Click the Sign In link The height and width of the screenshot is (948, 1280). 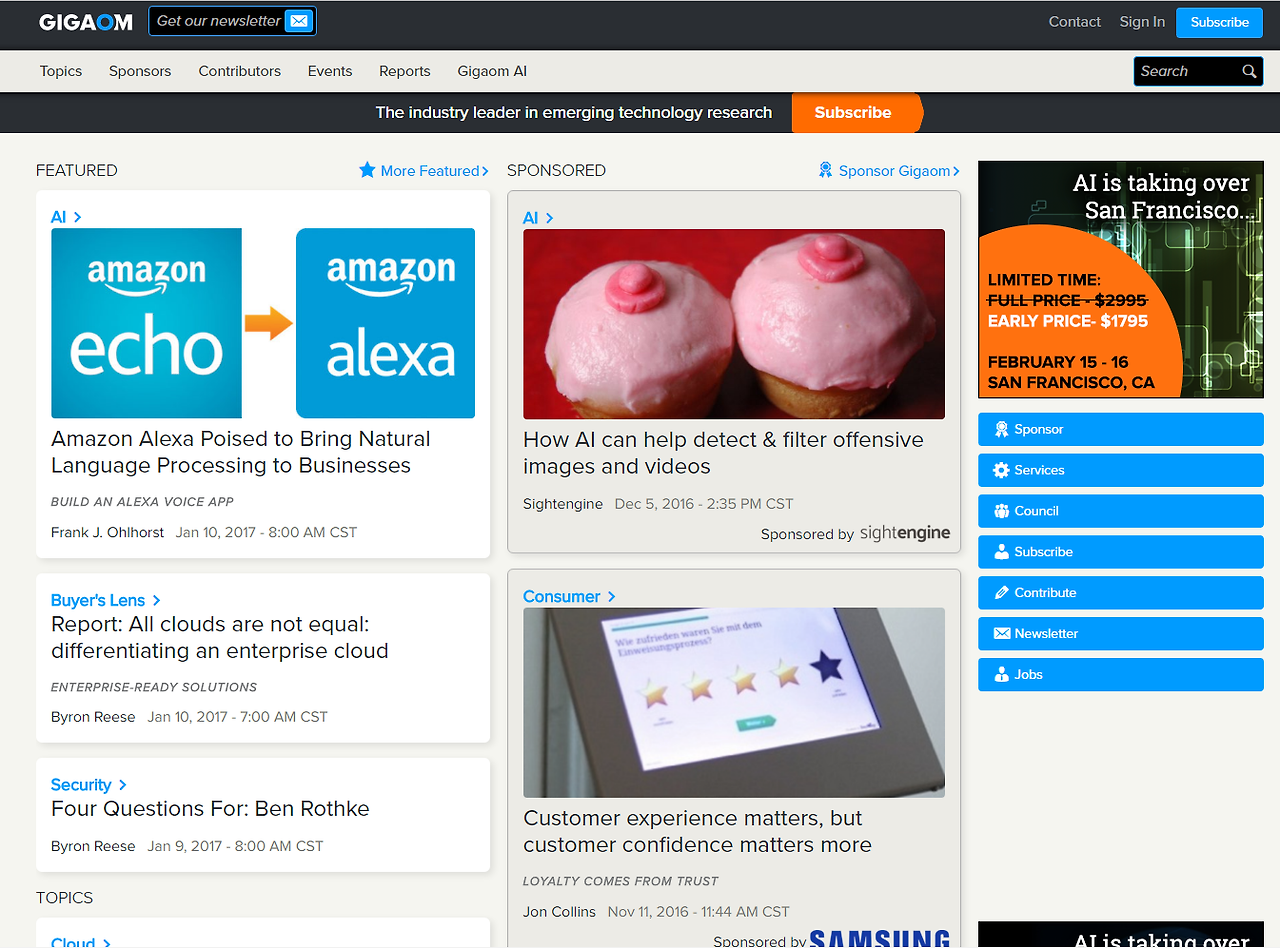point(1142,22)
